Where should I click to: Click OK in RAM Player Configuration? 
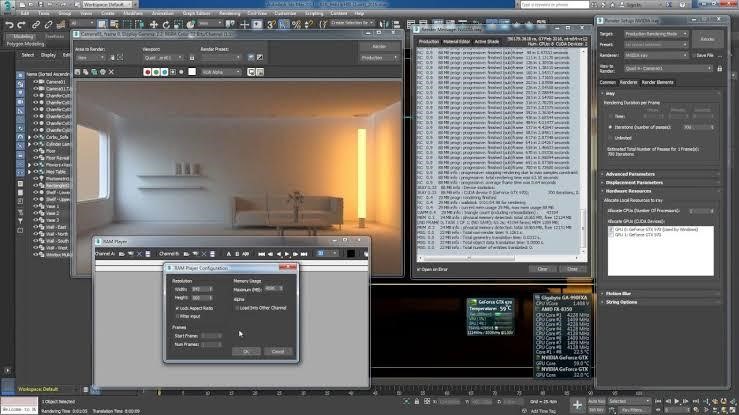tap(246, 351)
